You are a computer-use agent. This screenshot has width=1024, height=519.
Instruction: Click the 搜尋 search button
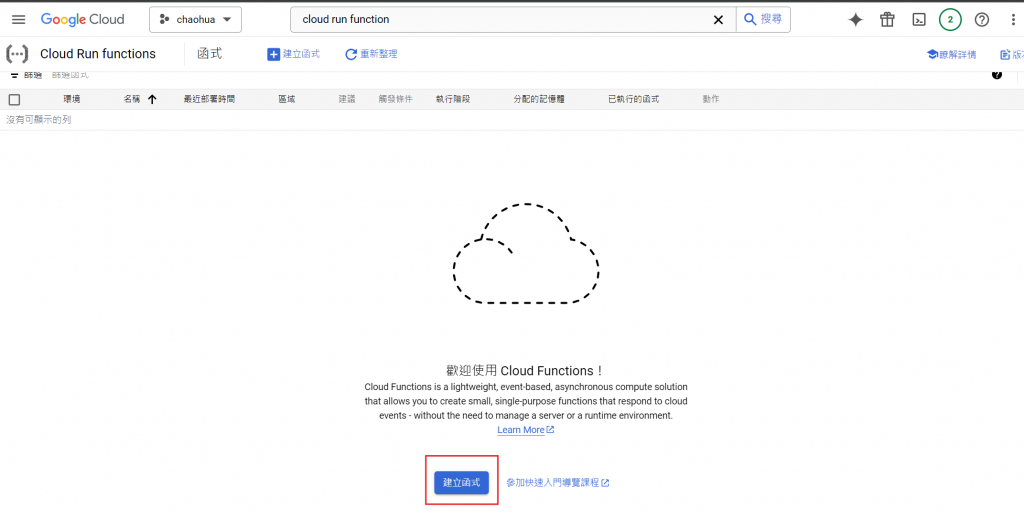click(763, 20)
